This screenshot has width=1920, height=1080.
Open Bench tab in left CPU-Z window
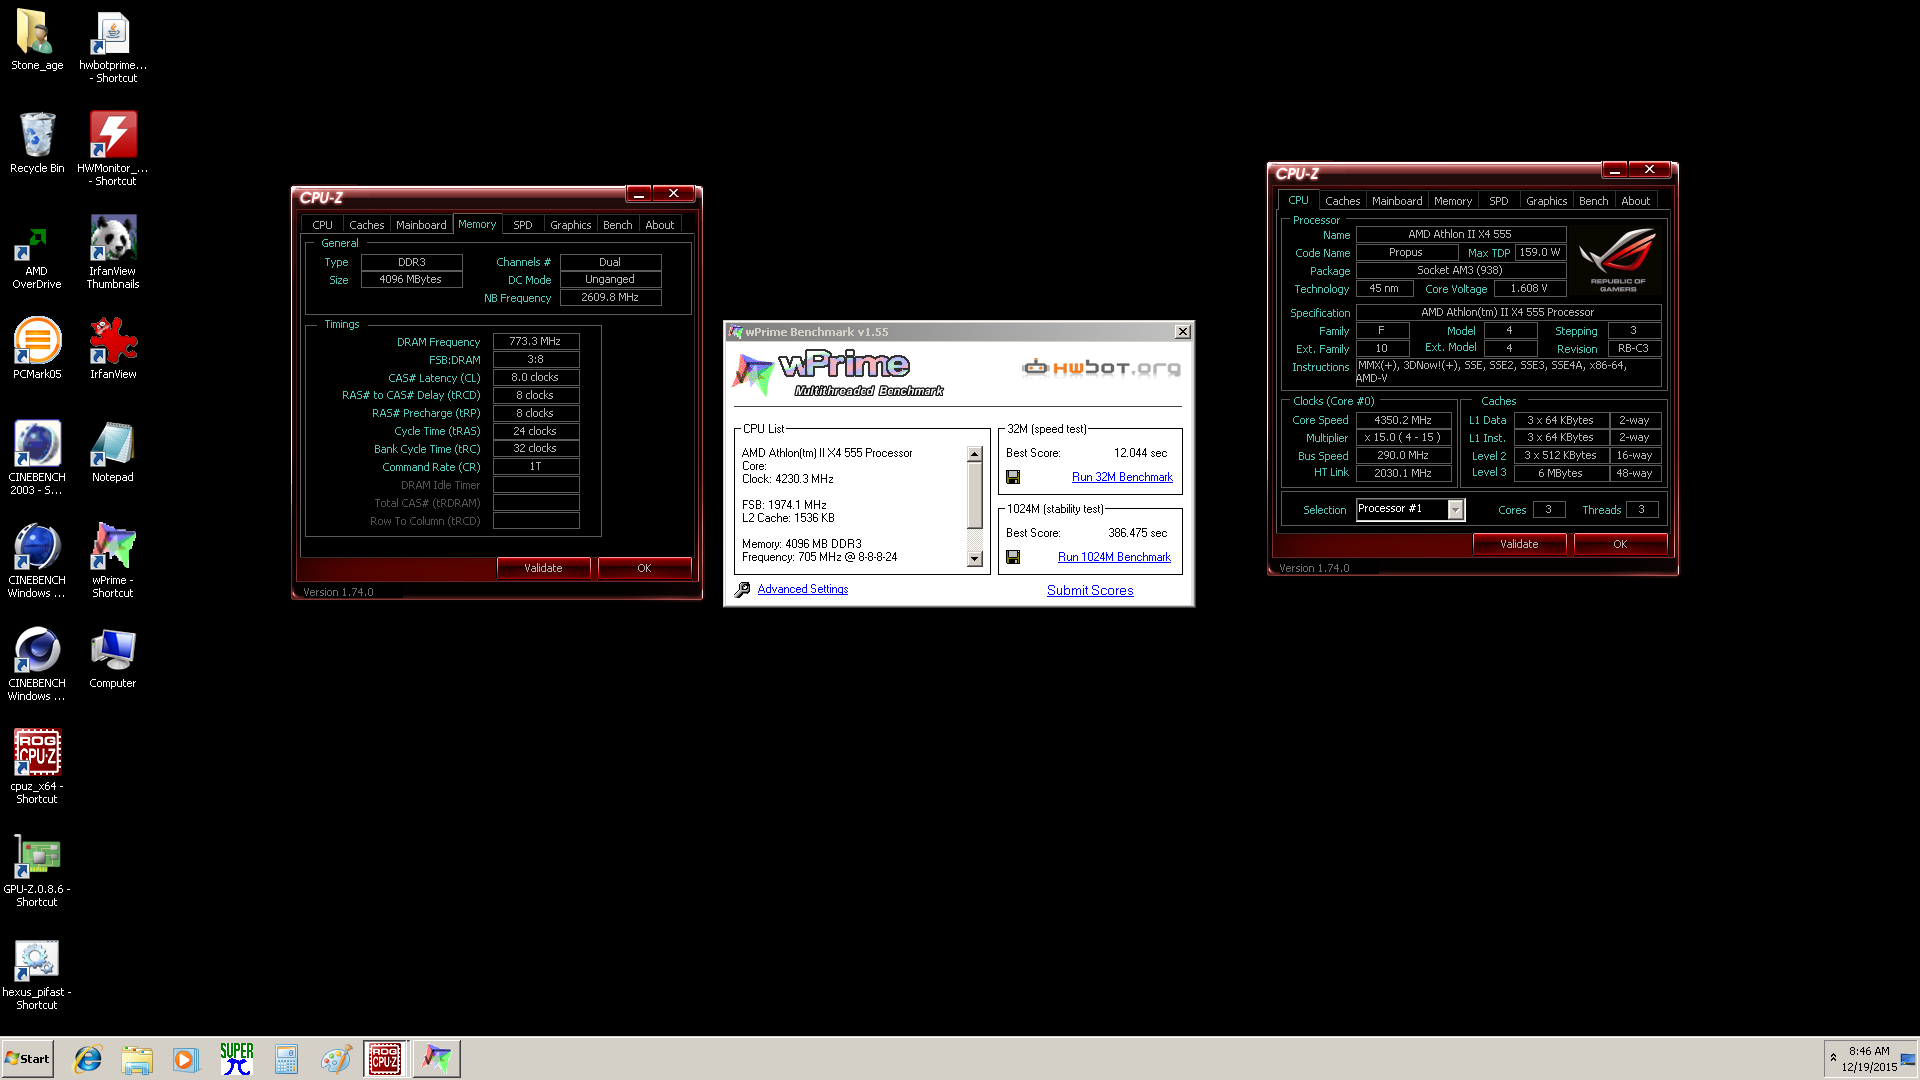click(x=617, y=225)
